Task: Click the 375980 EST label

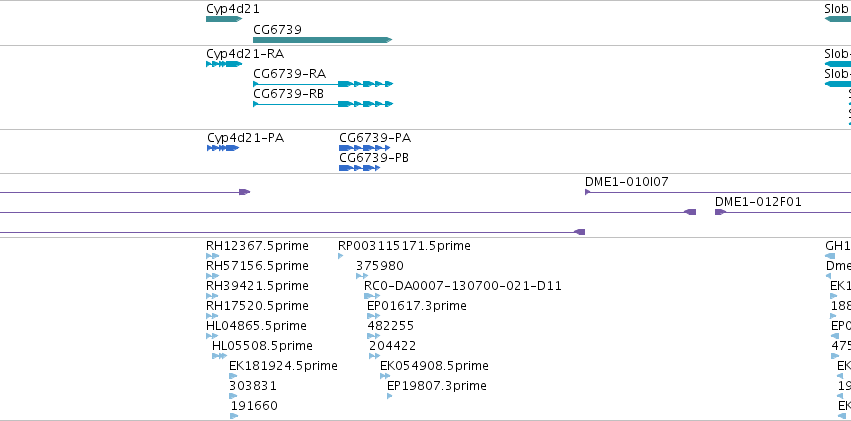Action: click(380, 266)
